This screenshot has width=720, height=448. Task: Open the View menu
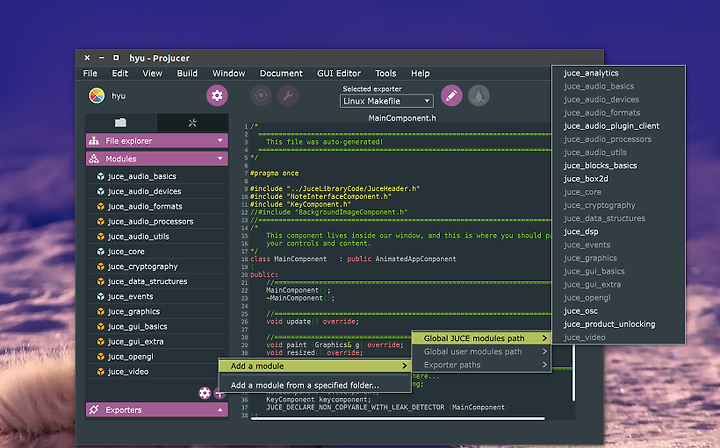152,73
